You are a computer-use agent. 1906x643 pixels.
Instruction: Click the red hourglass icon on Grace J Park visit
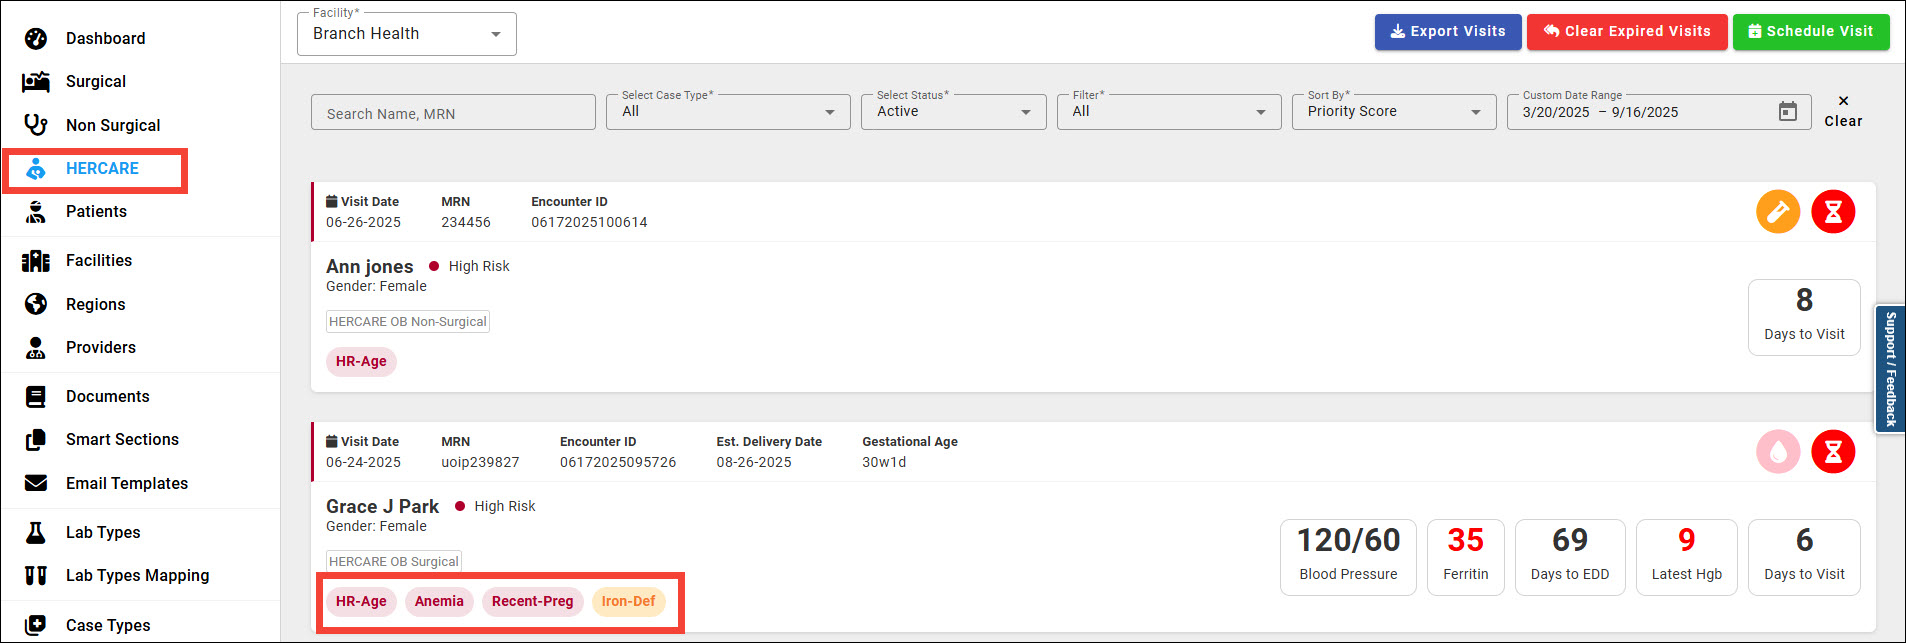click(x=1832, y=452)
